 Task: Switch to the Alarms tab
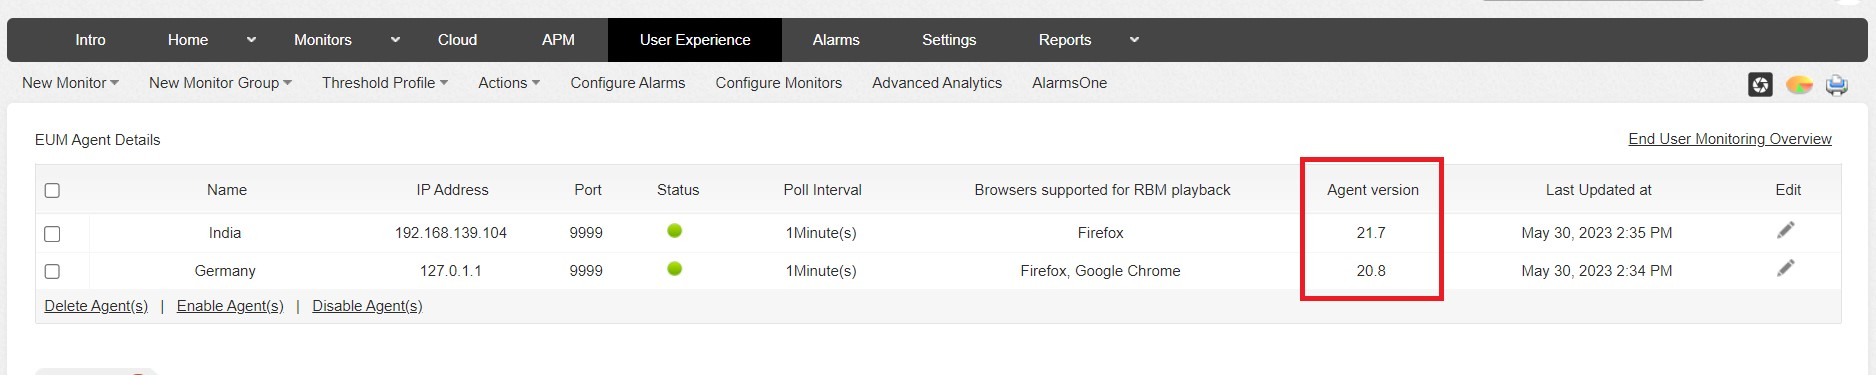(836, 40)
